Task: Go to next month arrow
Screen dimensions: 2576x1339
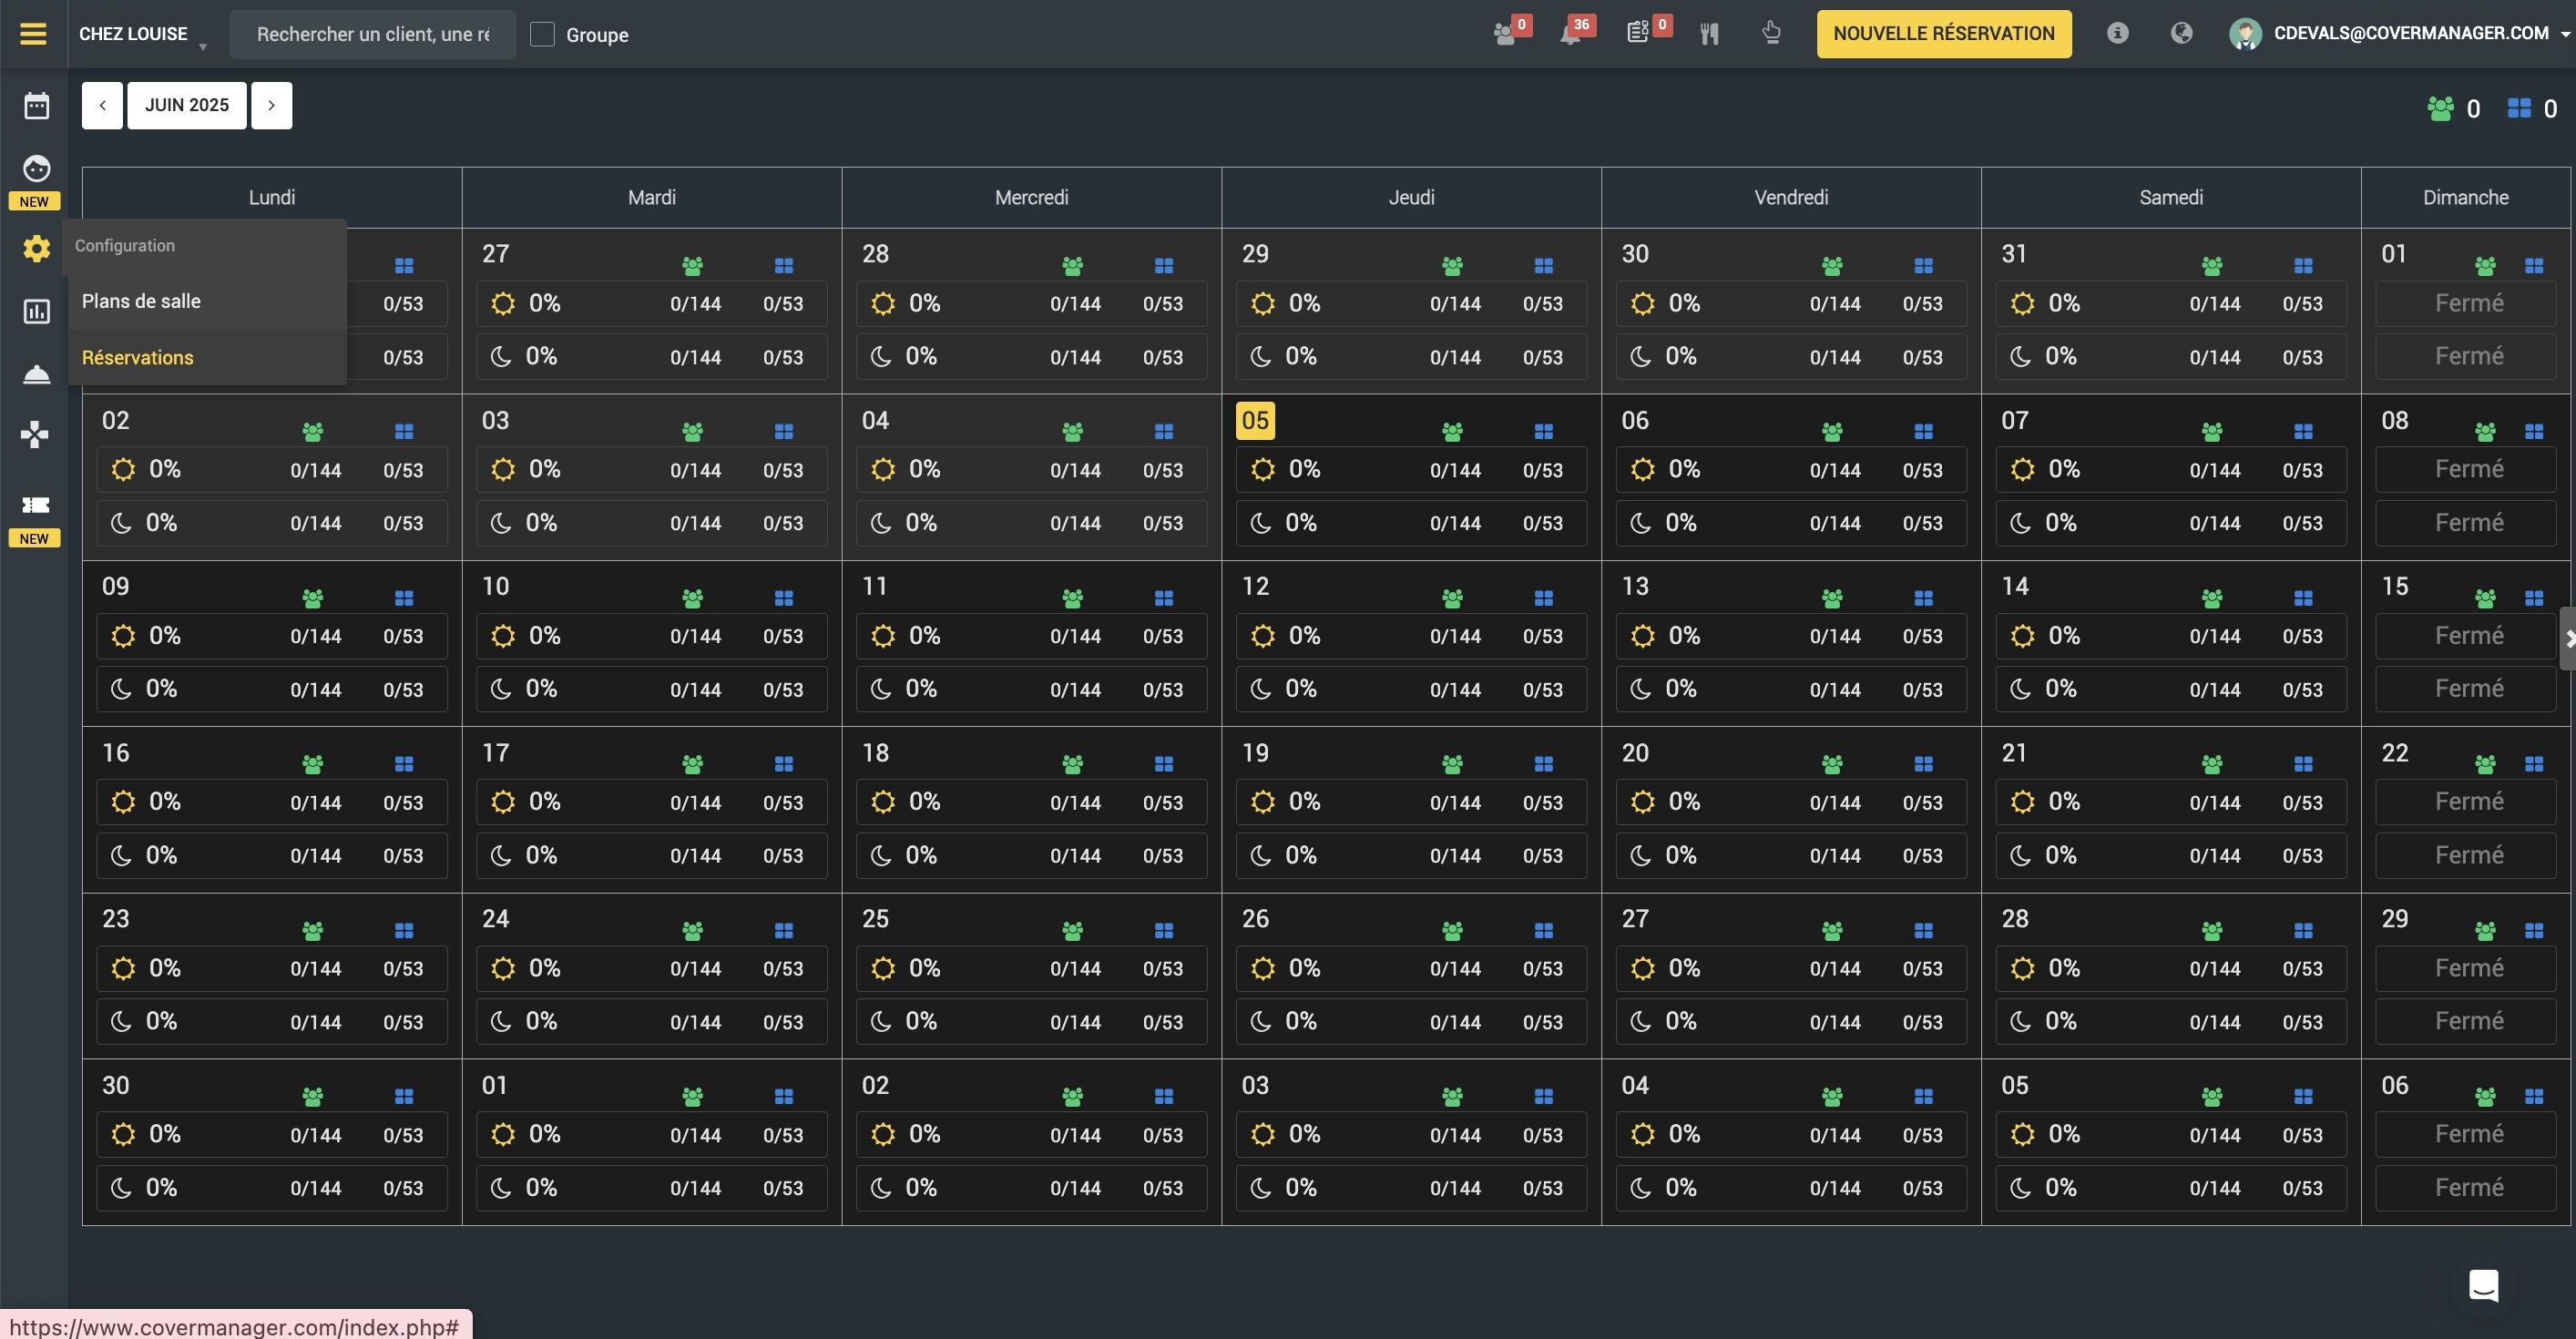Action: click(271, 105)
